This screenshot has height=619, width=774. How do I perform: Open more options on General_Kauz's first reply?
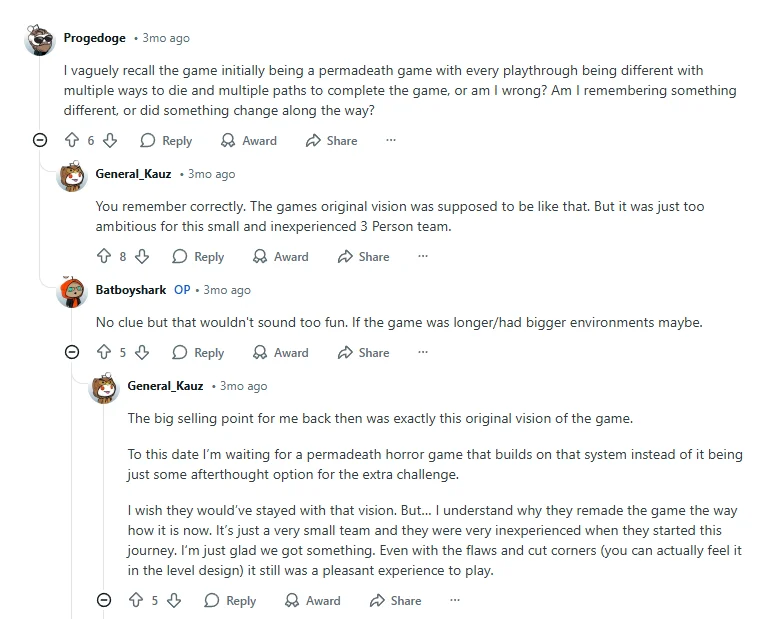[x=423, y=257]
